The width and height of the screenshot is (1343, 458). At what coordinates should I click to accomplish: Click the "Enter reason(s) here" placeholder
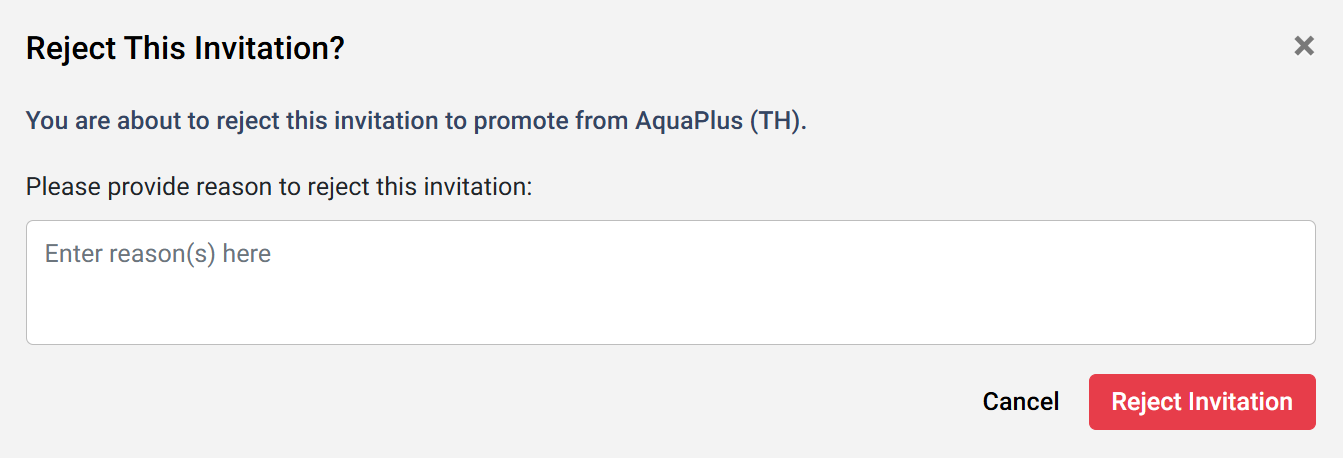coord(158,254)
